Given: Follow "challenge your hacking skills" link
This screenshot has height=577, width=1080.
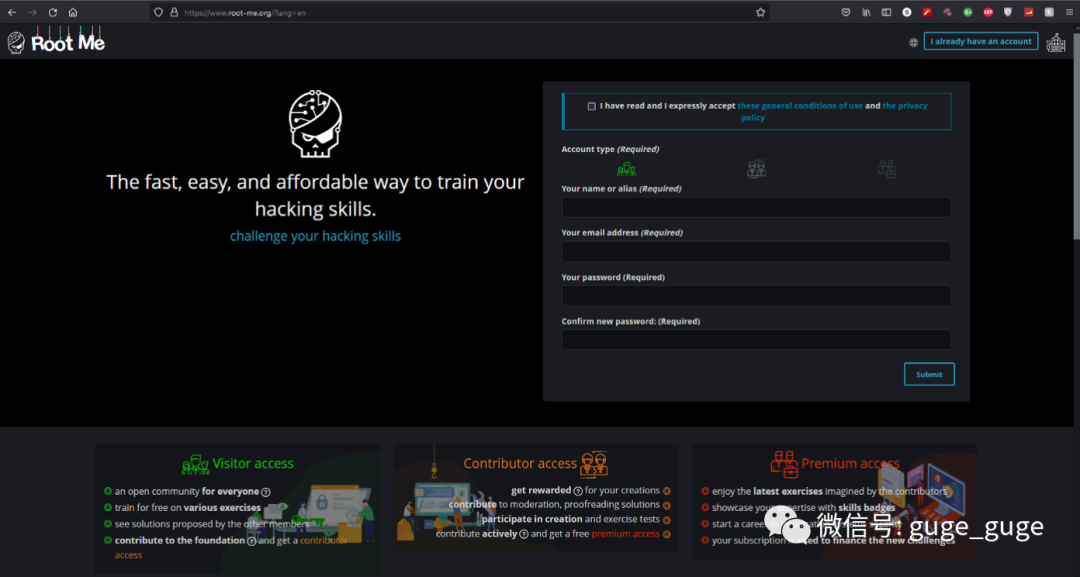Looking at the screenshot, I should (315, 236).
